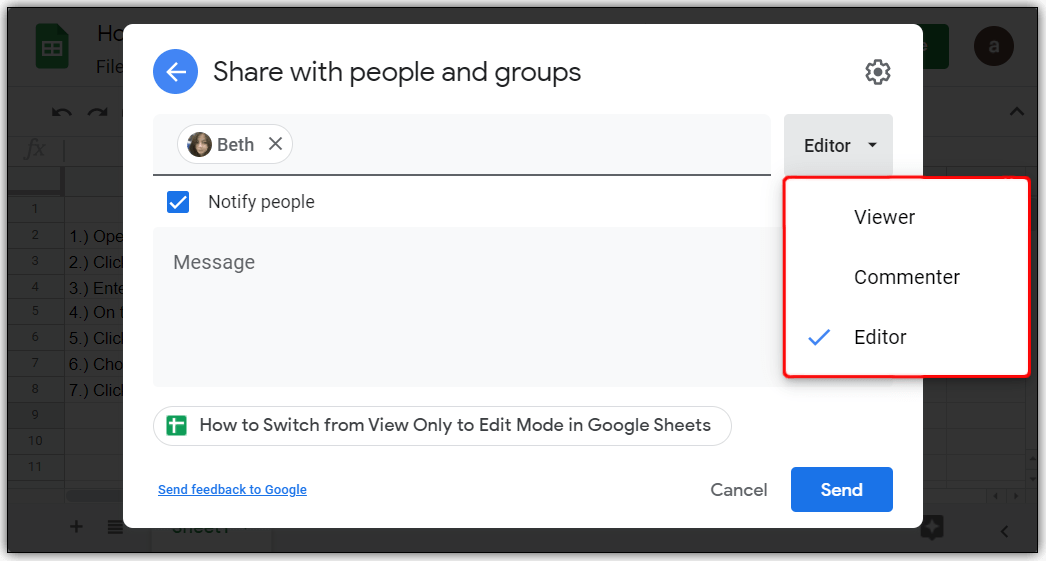1046x561 pixels.
Task: Click Cancel in the share dialog
Action: 738,490
